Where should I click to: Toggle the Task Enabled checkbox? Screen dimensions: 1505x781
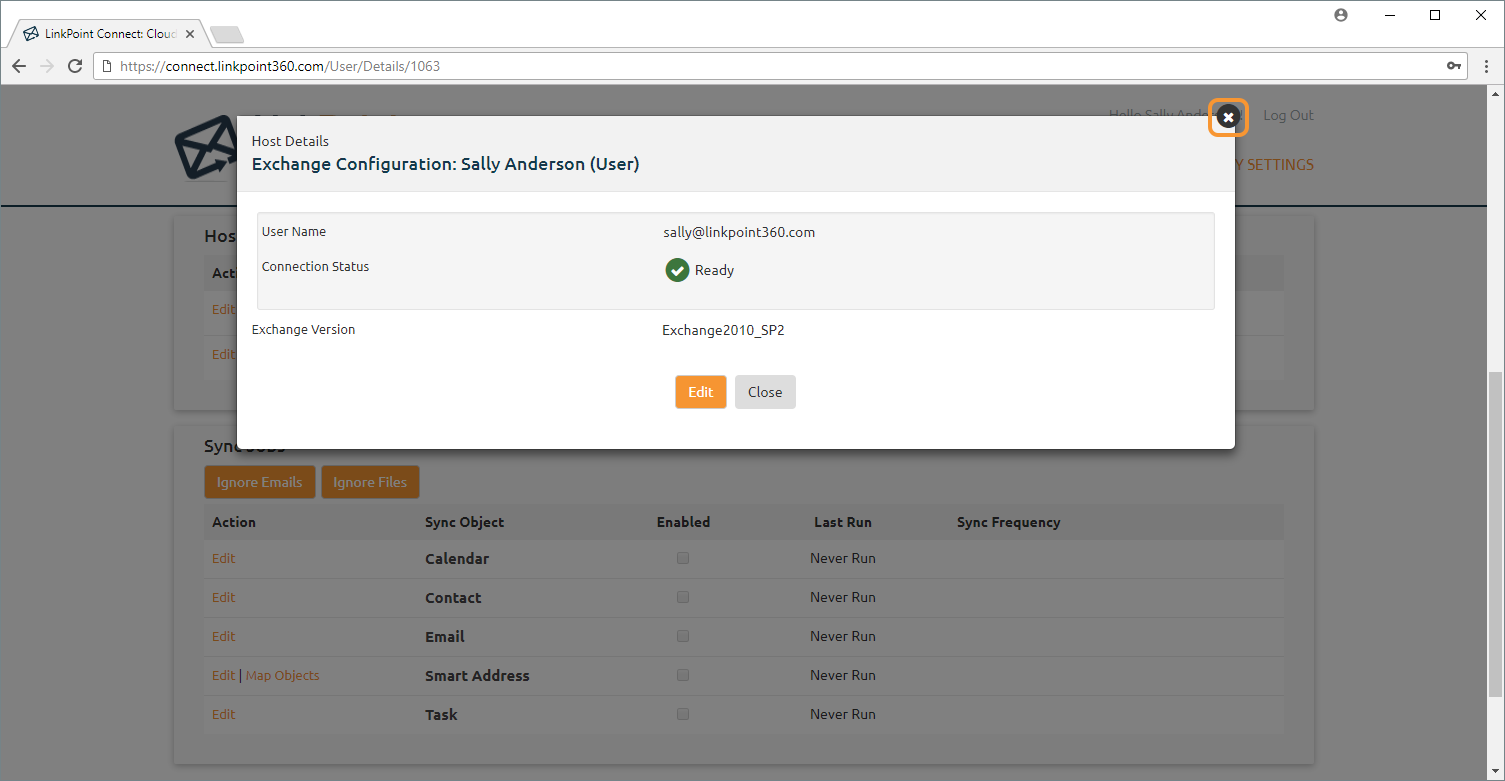683,714
